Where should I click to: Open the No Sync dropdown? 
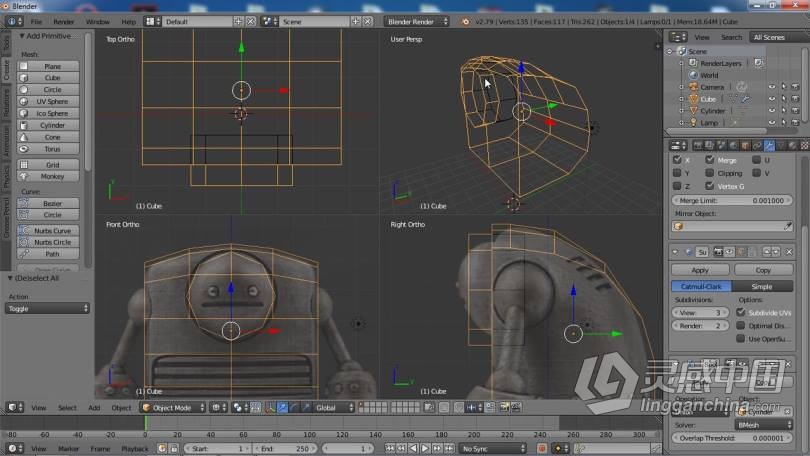tap(493, 448)
